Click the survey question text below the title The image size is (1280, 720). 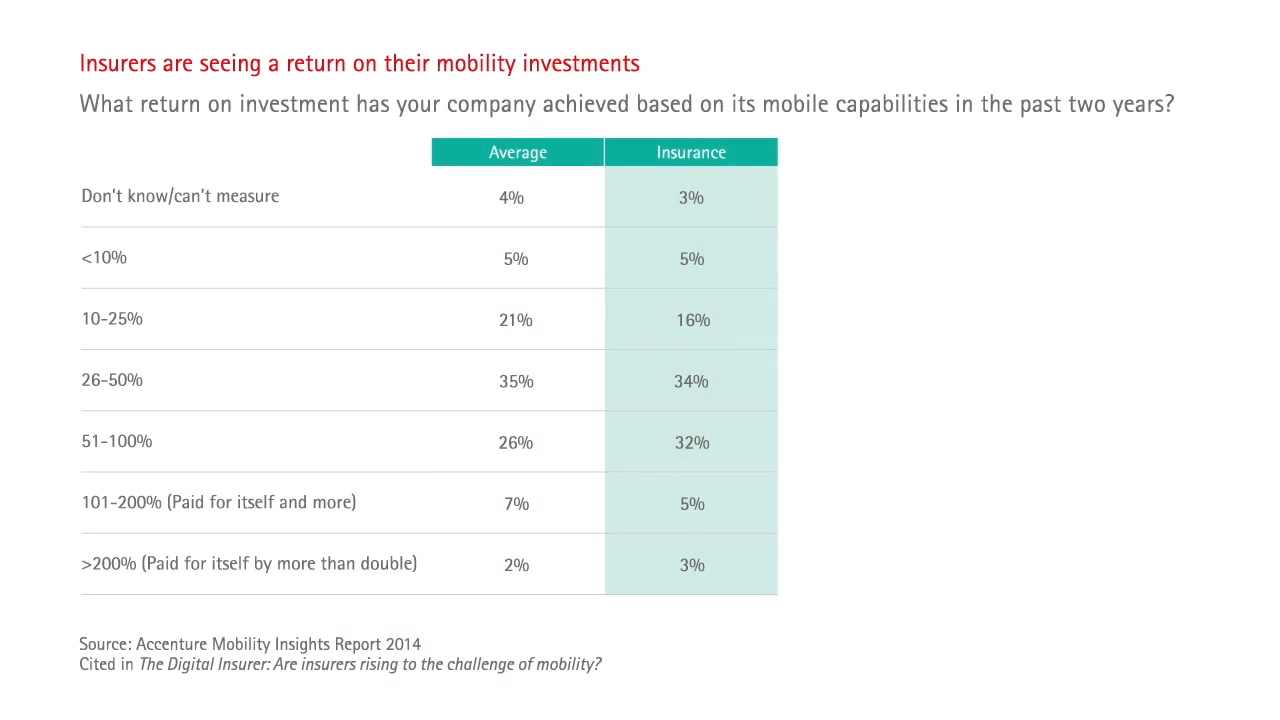pyautogui.click(x=626, y=104)
